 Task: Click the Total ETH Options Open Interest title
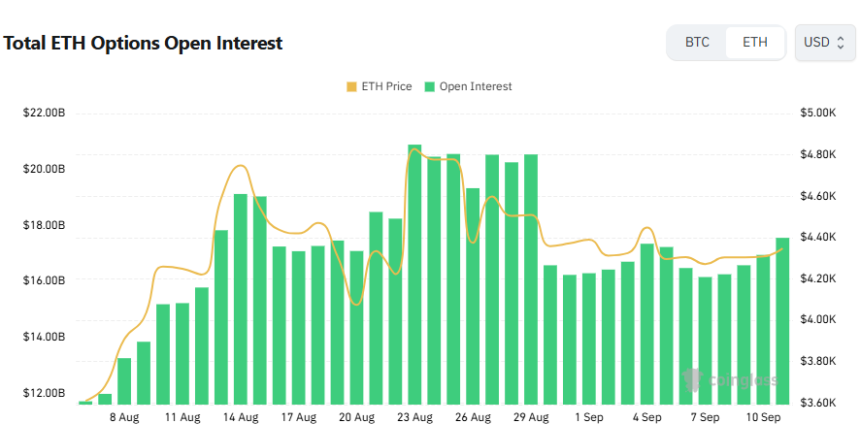coord(143,43)
